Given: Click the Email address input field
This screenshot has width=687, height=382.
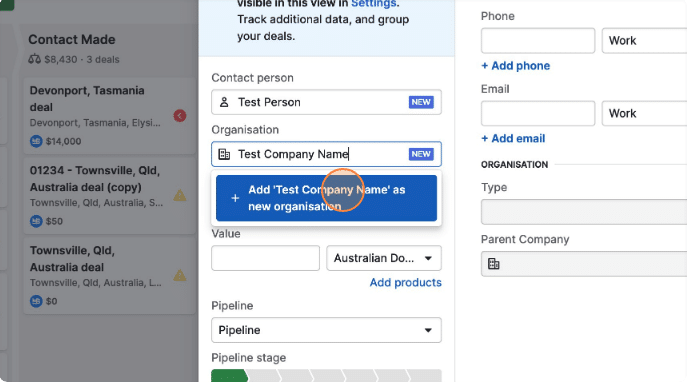Looking at the screenshot, I should point(538,113).
